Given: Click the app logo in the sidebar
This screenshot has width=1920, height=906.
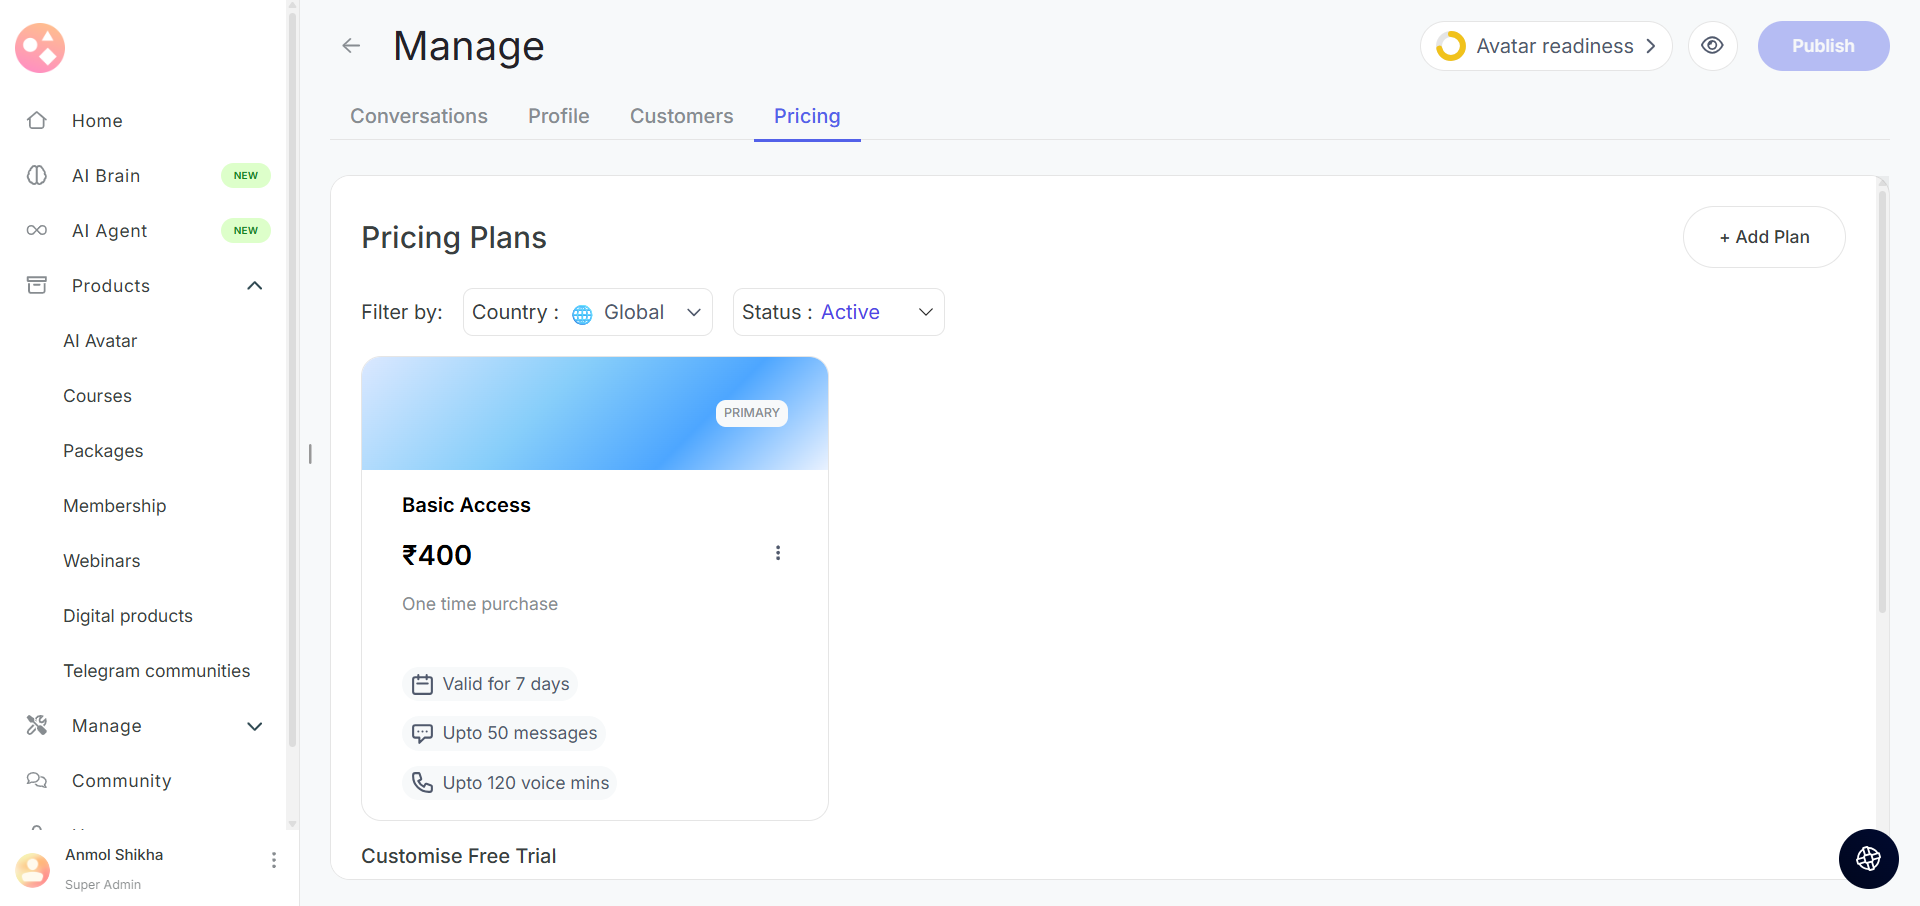Looking at the screenshot, I should (40, 48).
